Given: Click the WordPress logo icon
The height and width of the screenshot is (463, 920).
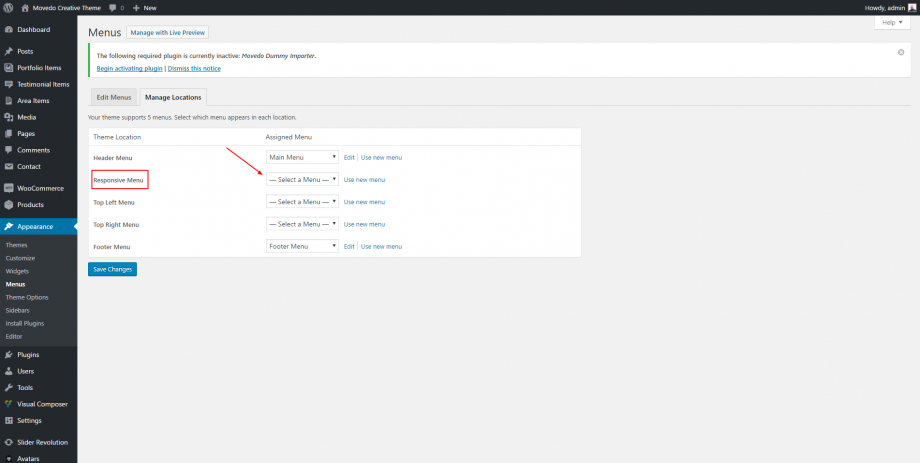Looking at the screenshot, I should point(8,7).
